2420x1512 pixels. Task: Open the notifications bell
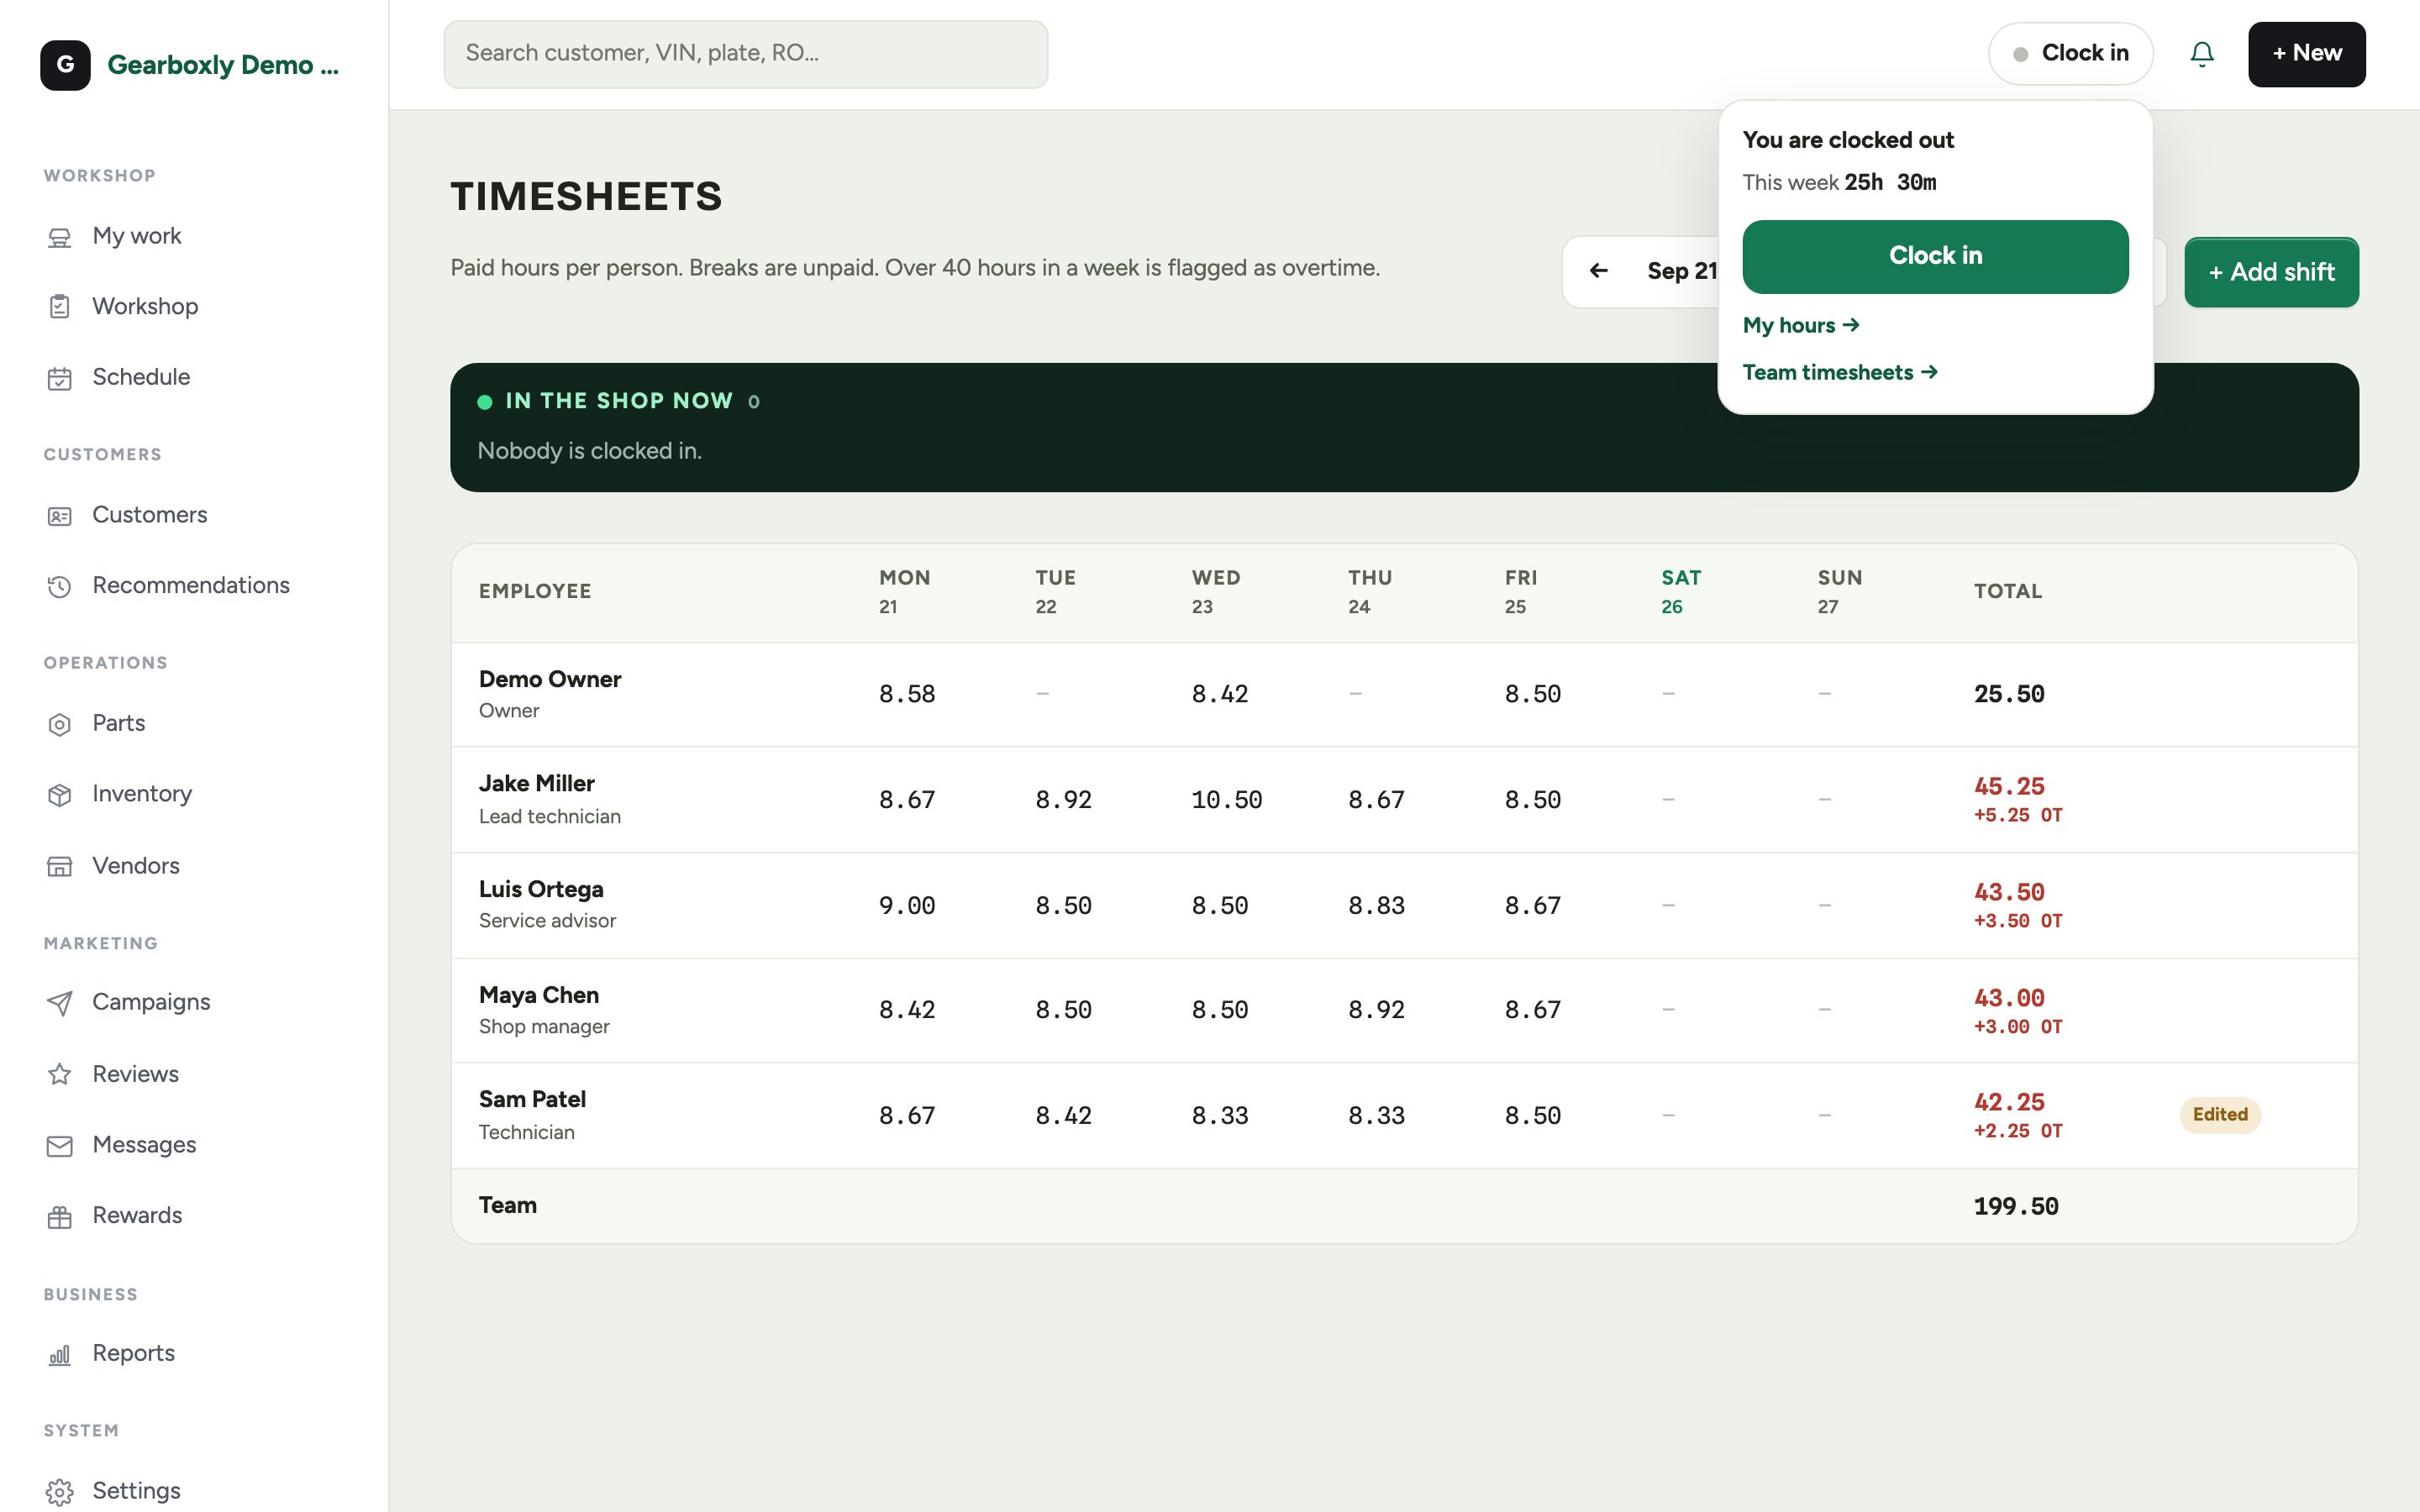pyautogui.click(x=2201, y=54)
